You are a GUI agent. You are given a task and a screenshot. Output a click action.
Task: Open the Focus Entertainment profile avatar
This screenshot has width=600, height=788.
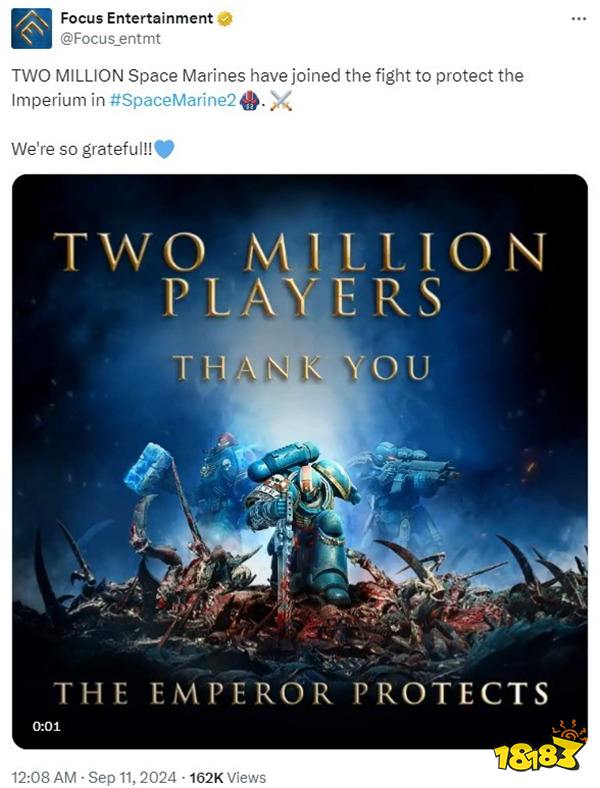click(x=31, y=29)
